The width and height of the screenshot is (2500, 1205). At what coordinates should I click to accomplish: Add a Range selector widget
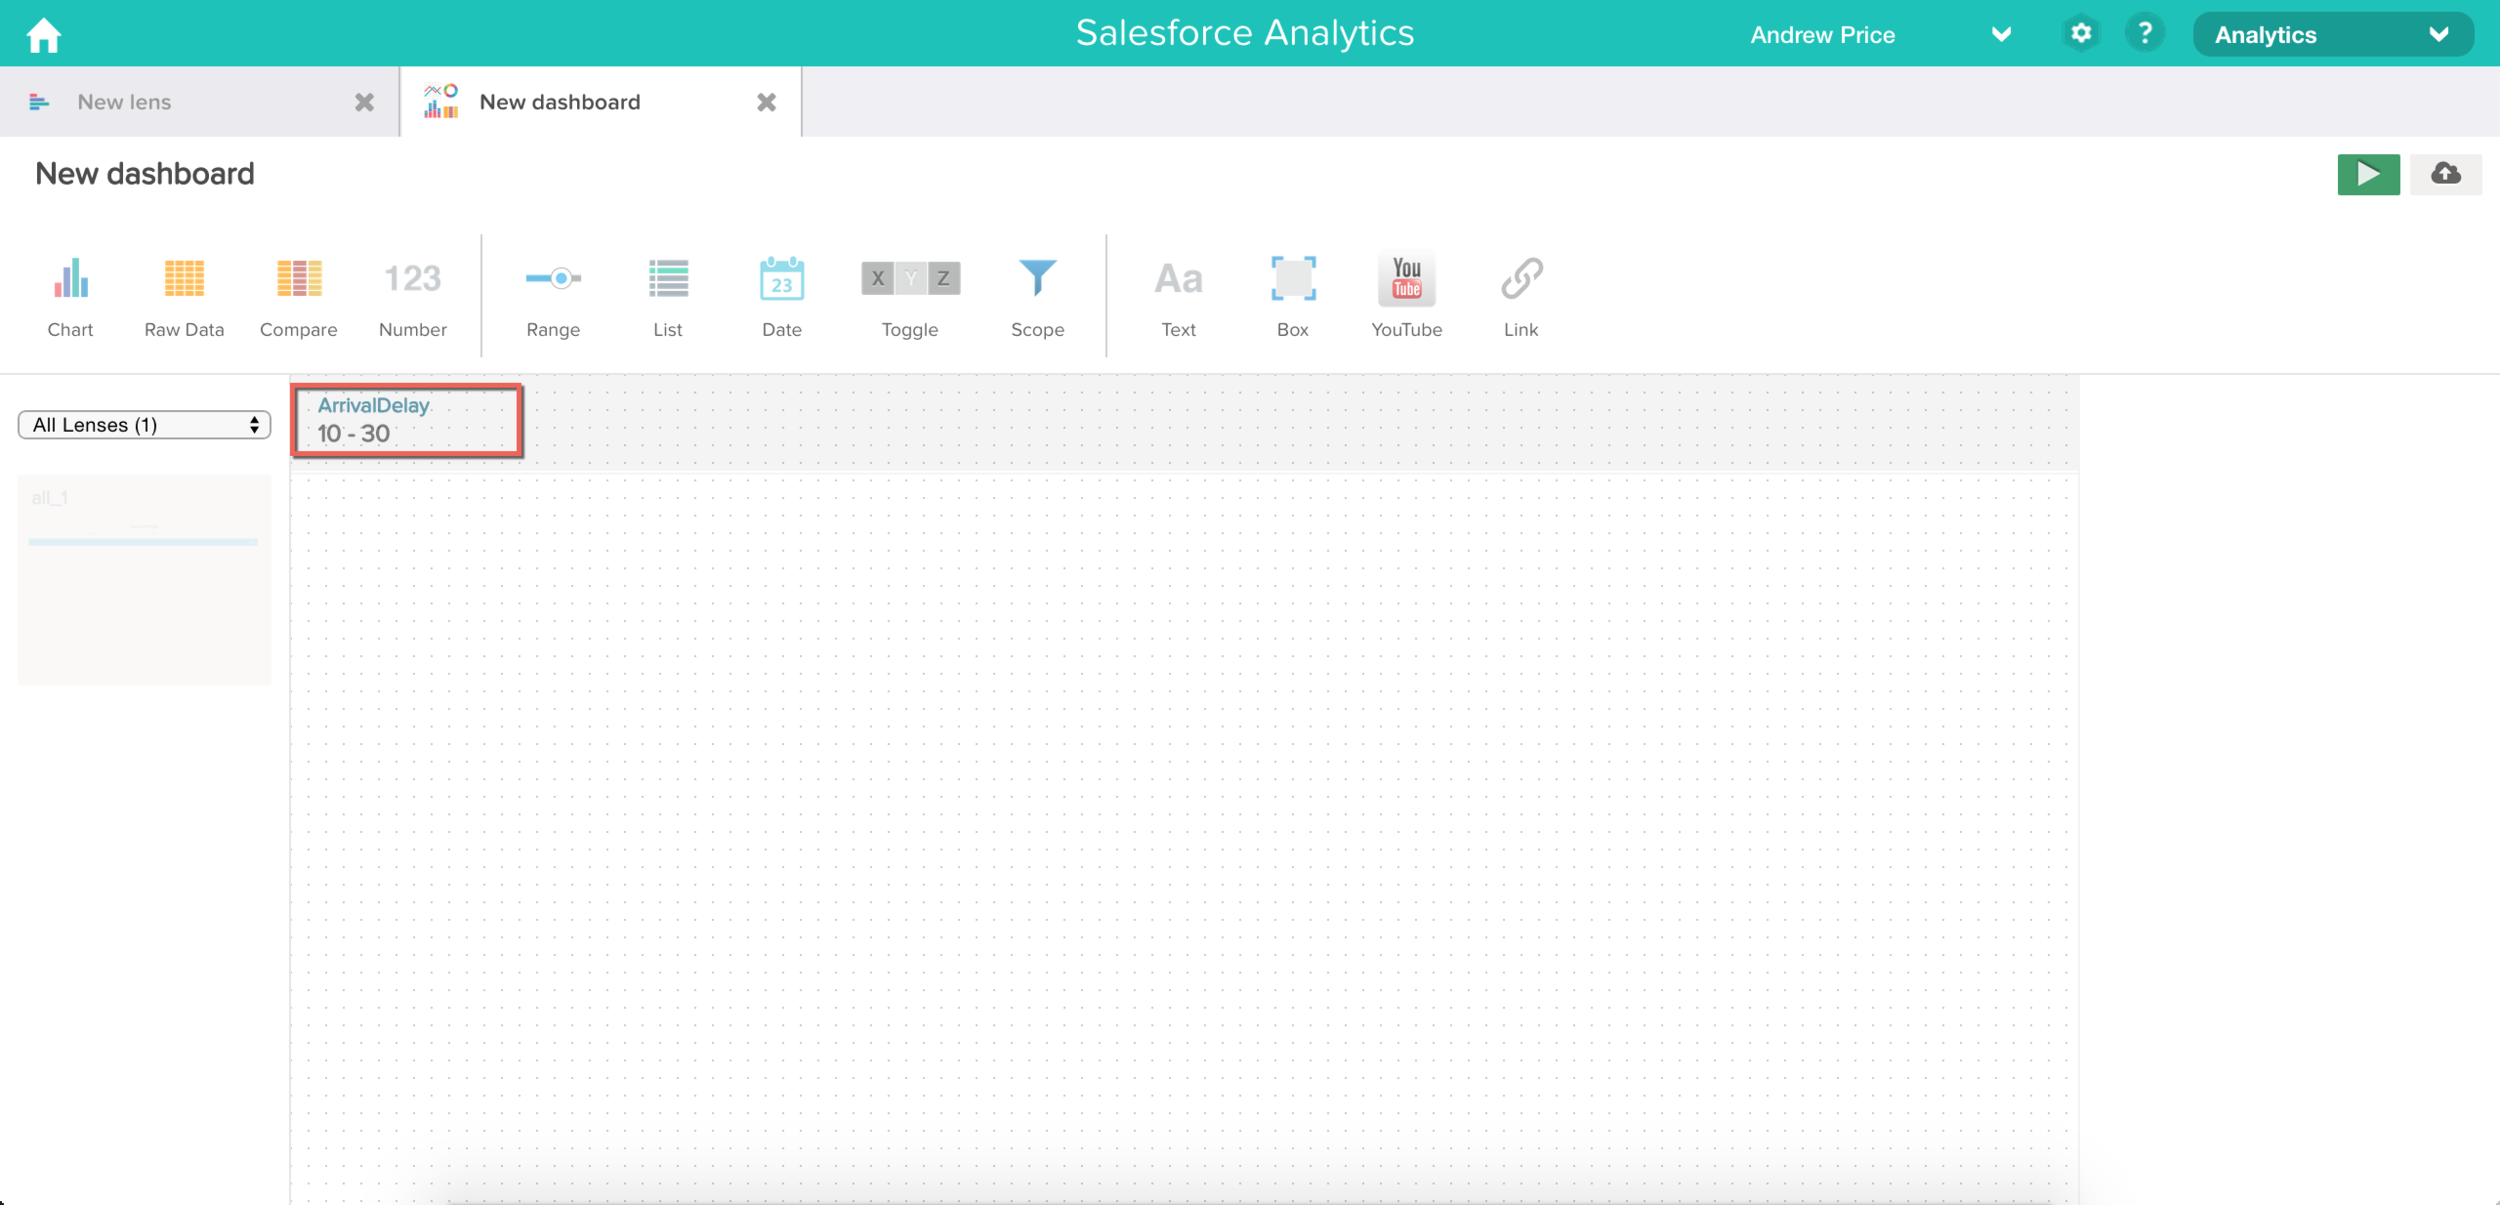click(553, 297)
